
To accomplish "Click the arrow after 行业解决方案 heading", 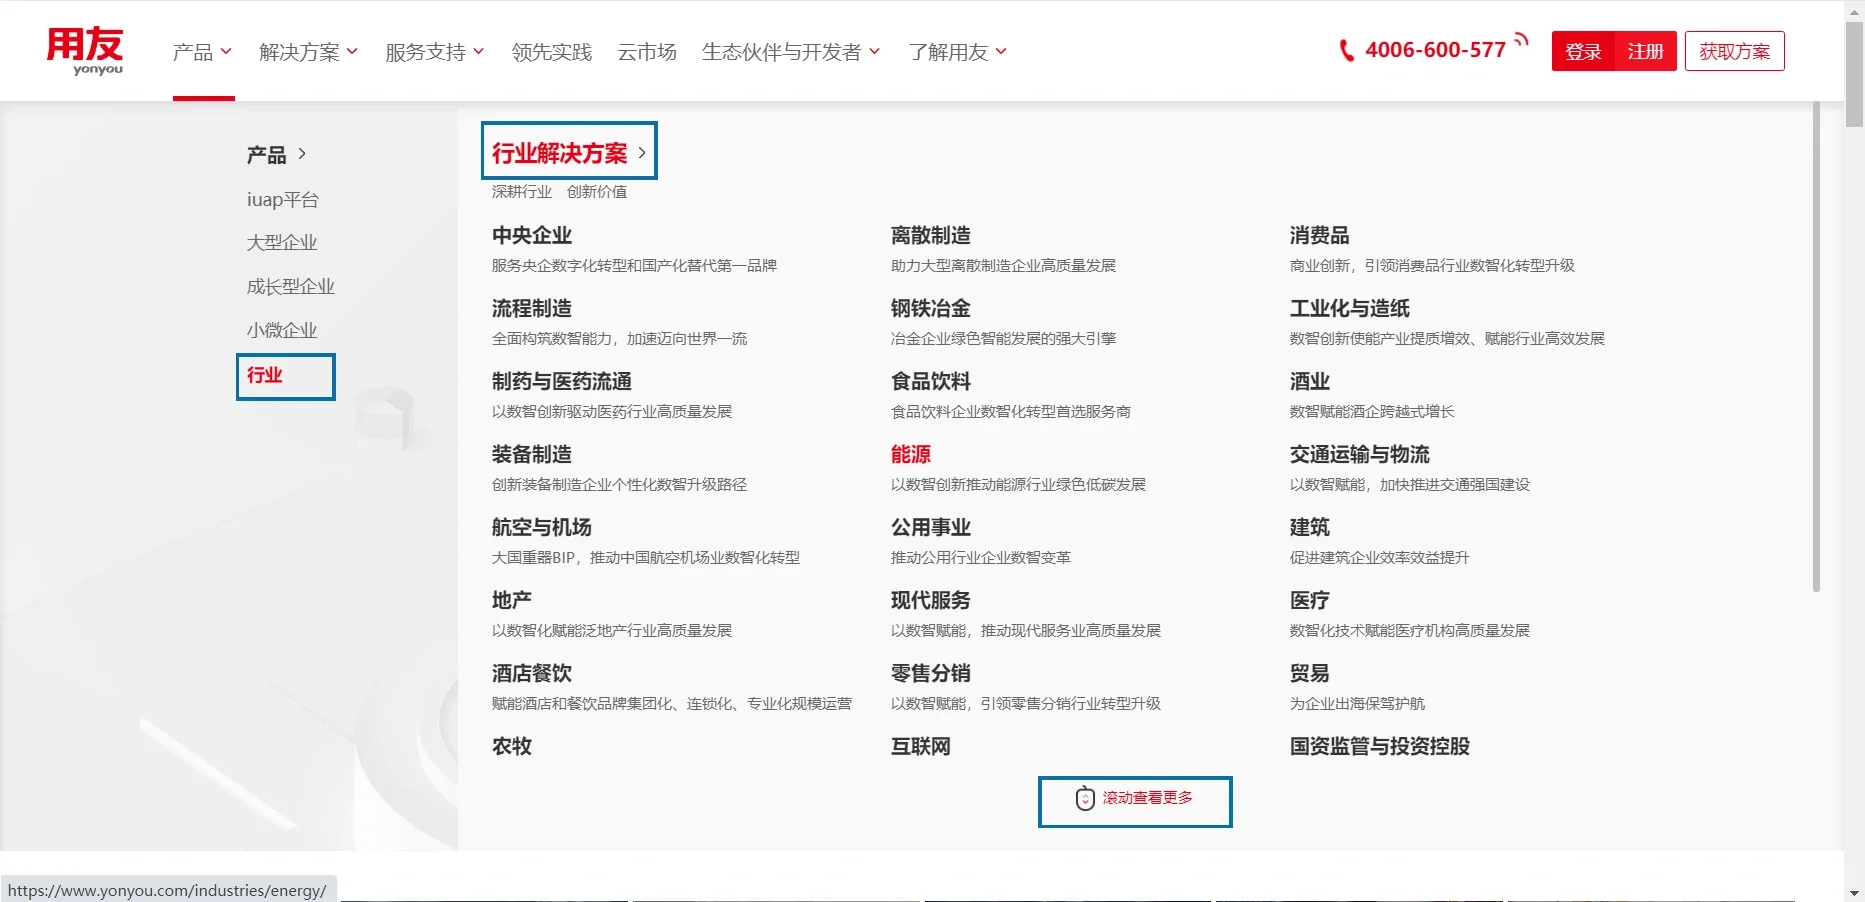I will pos(641,152).
